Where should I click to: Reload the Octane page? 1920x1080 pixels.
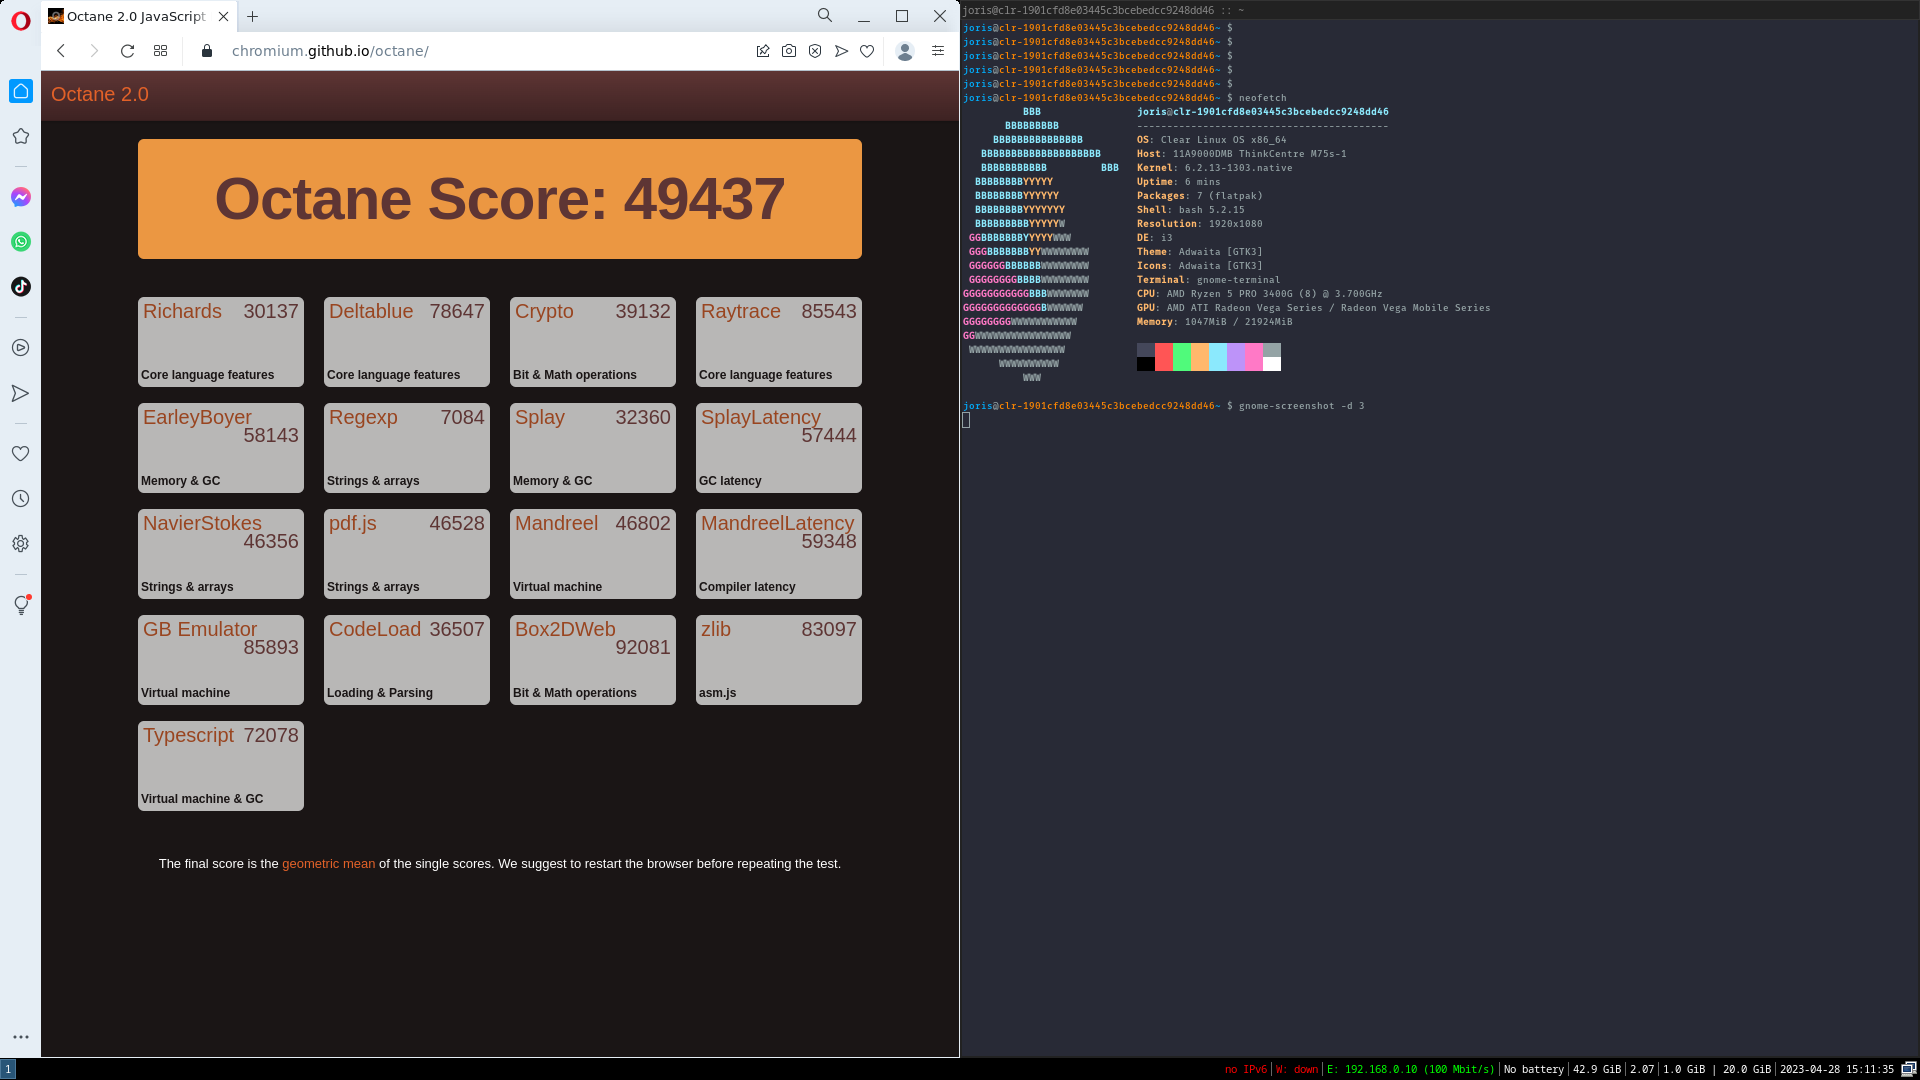(x=127, y=51)
